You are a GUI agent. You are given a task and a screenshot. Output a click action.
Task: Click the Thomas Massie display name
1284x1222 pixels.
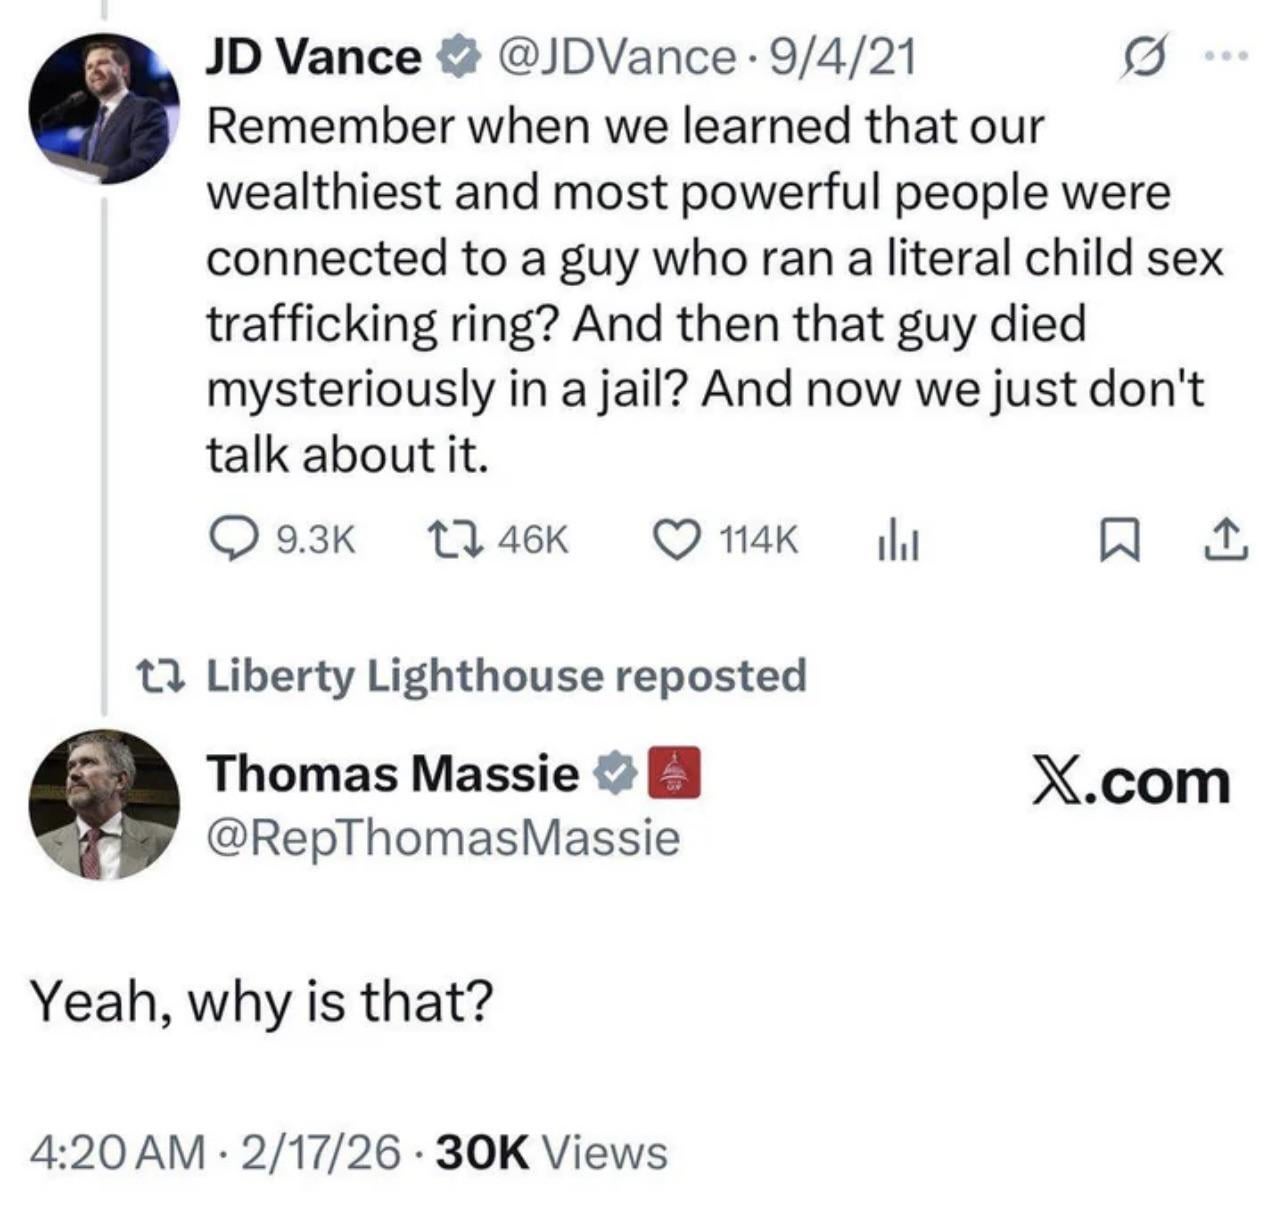point(393,773)
